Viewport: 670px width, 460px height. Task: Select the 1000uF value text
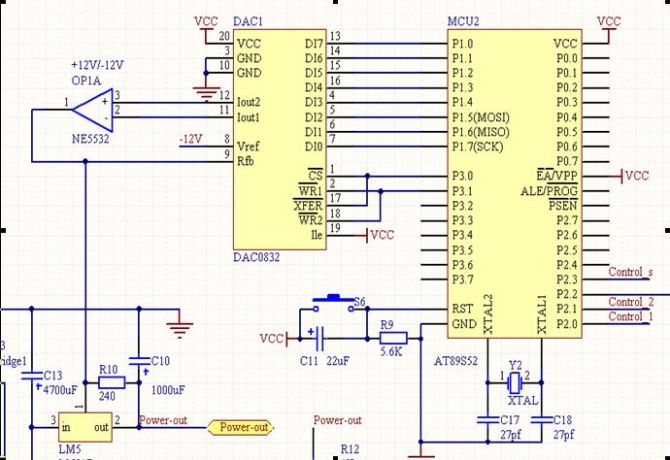pyautogui.click(x=168, y=390)
